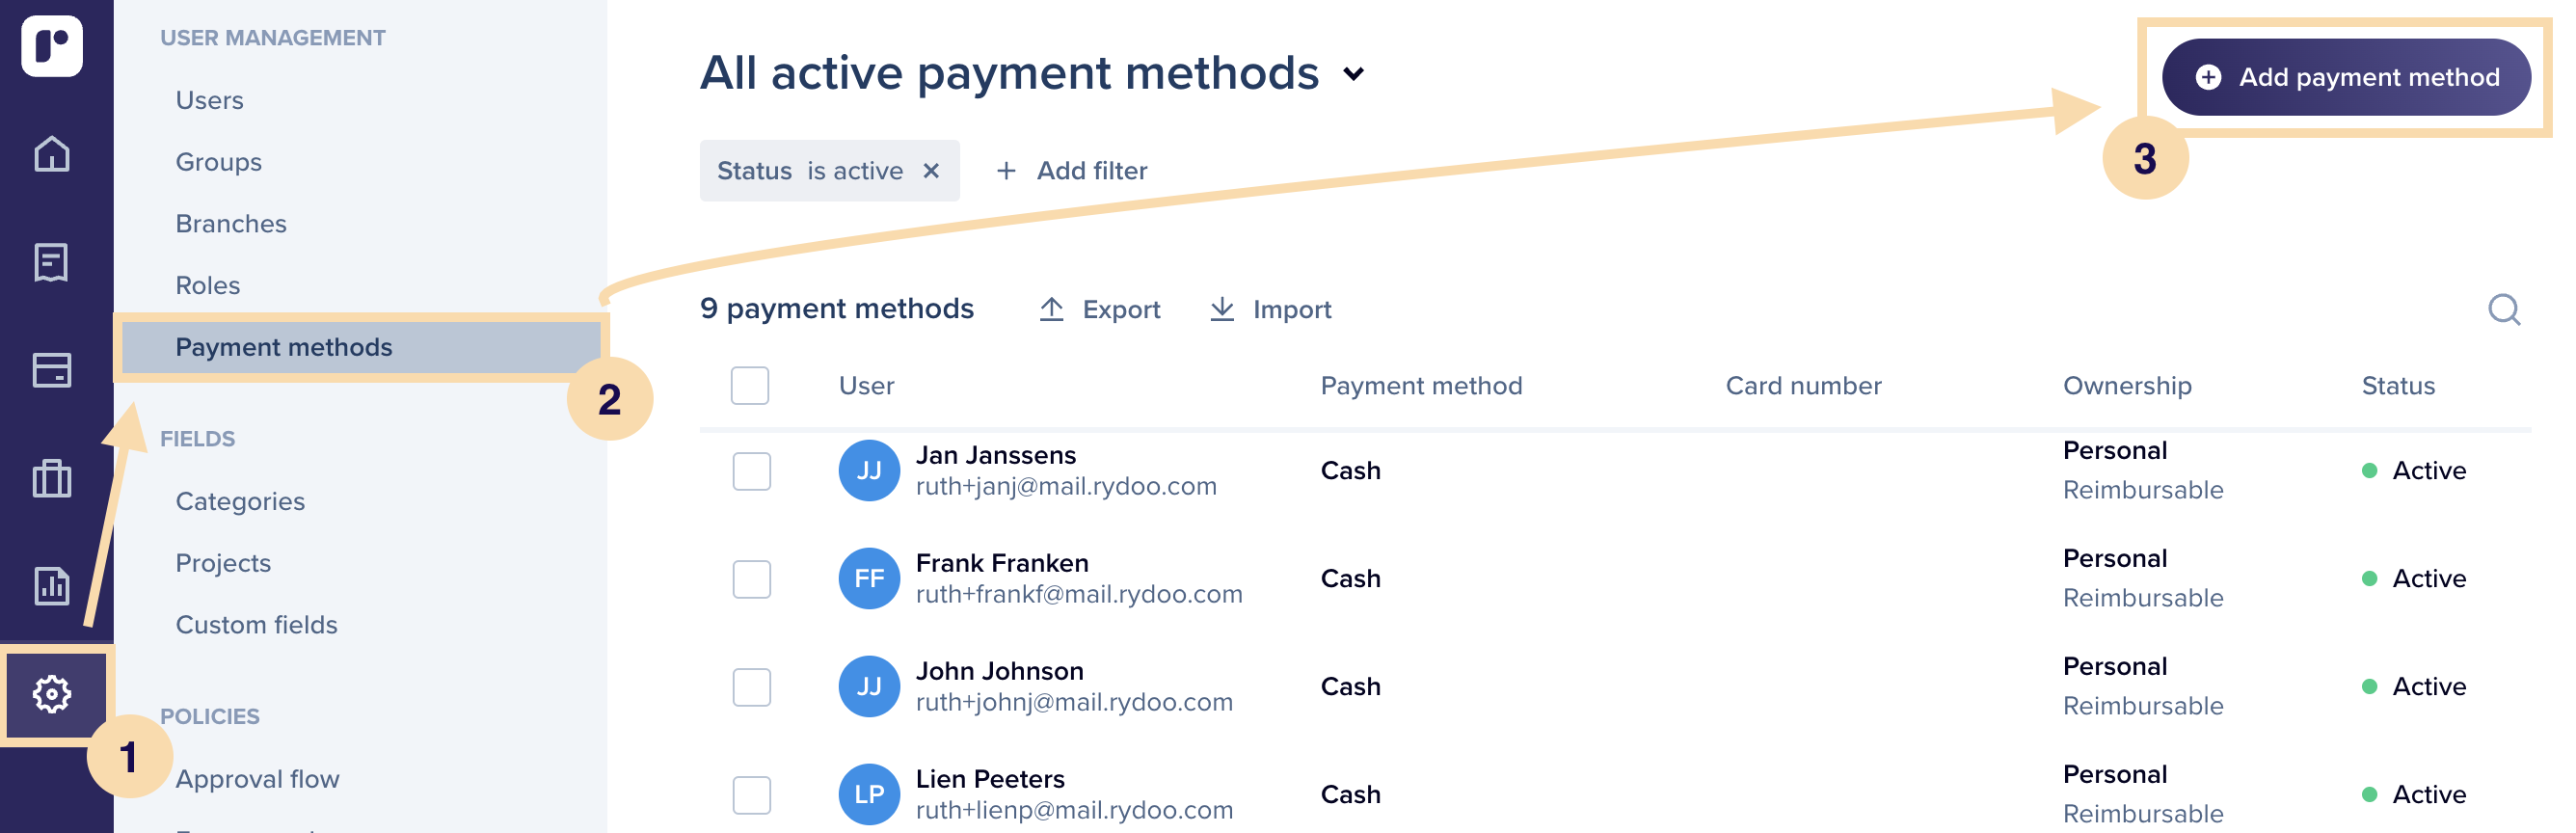Check the box for Jan Janssens
Screen dimensions: 2576x833
pyautogui.click(x=752, y=471)
